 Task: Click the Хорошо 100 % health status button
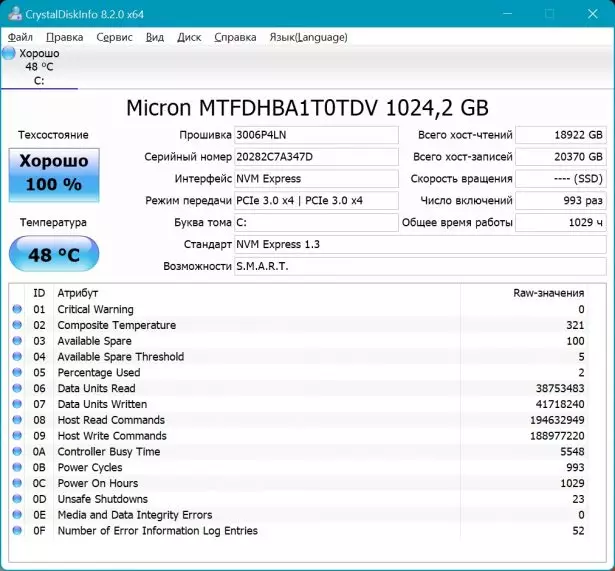[54, 173]
